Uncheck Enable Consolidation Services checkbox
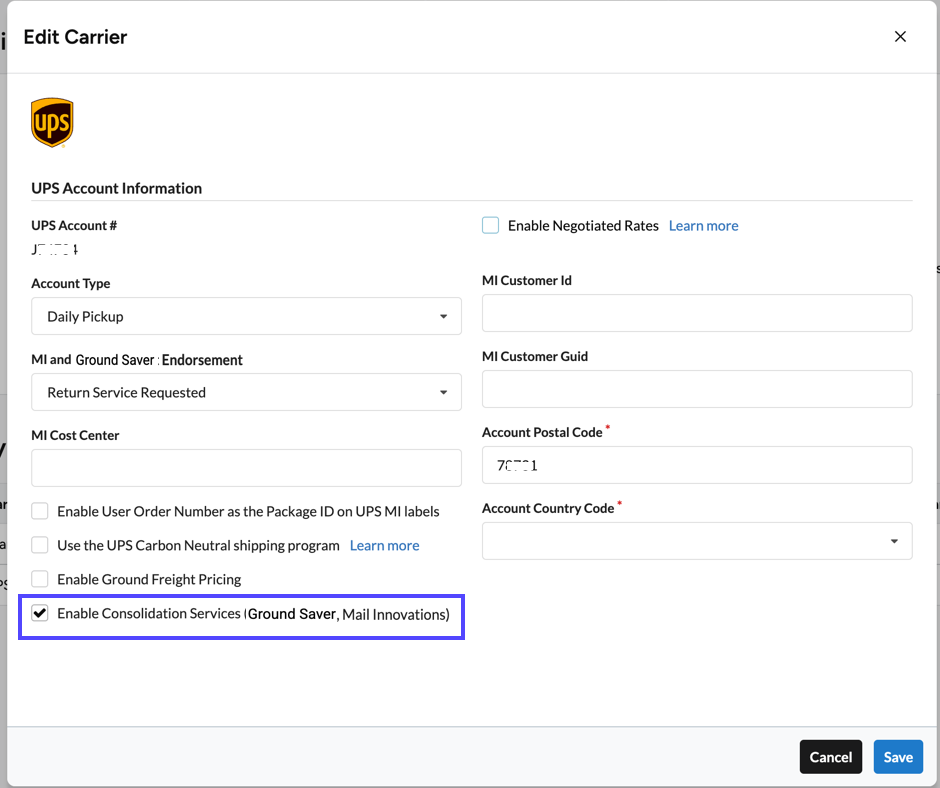940x788 pixels. click(40, 613)
